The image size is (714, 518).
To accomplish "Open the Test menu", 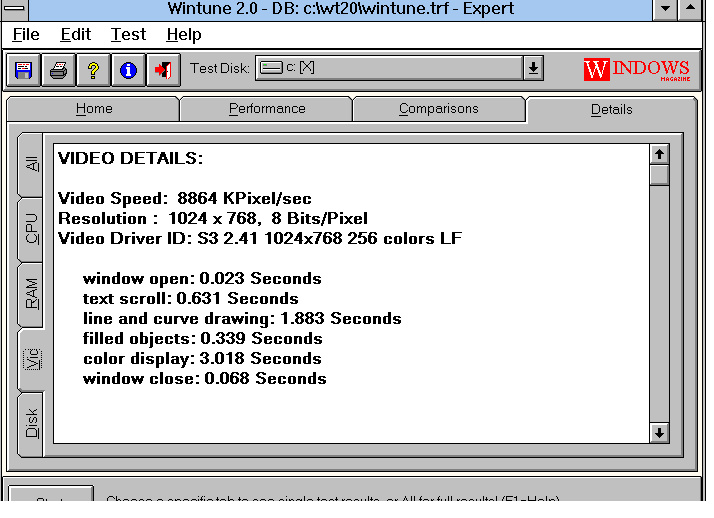I will point(128,35).
